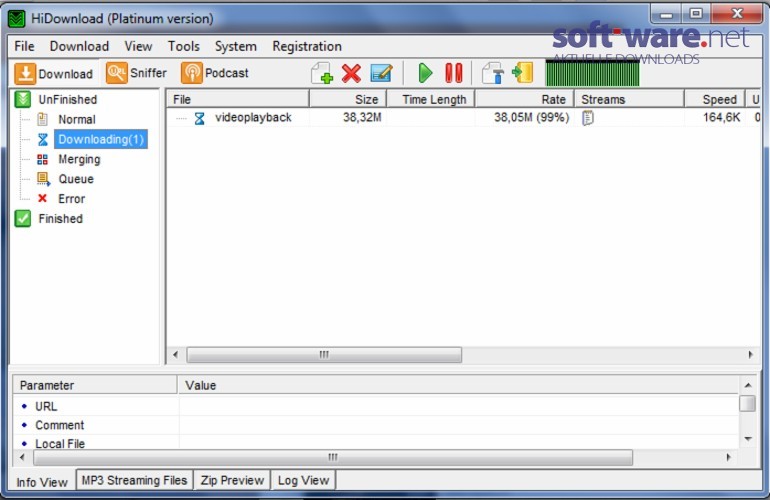
Task: Click the Download toolbar button
Action: point(54,74)
